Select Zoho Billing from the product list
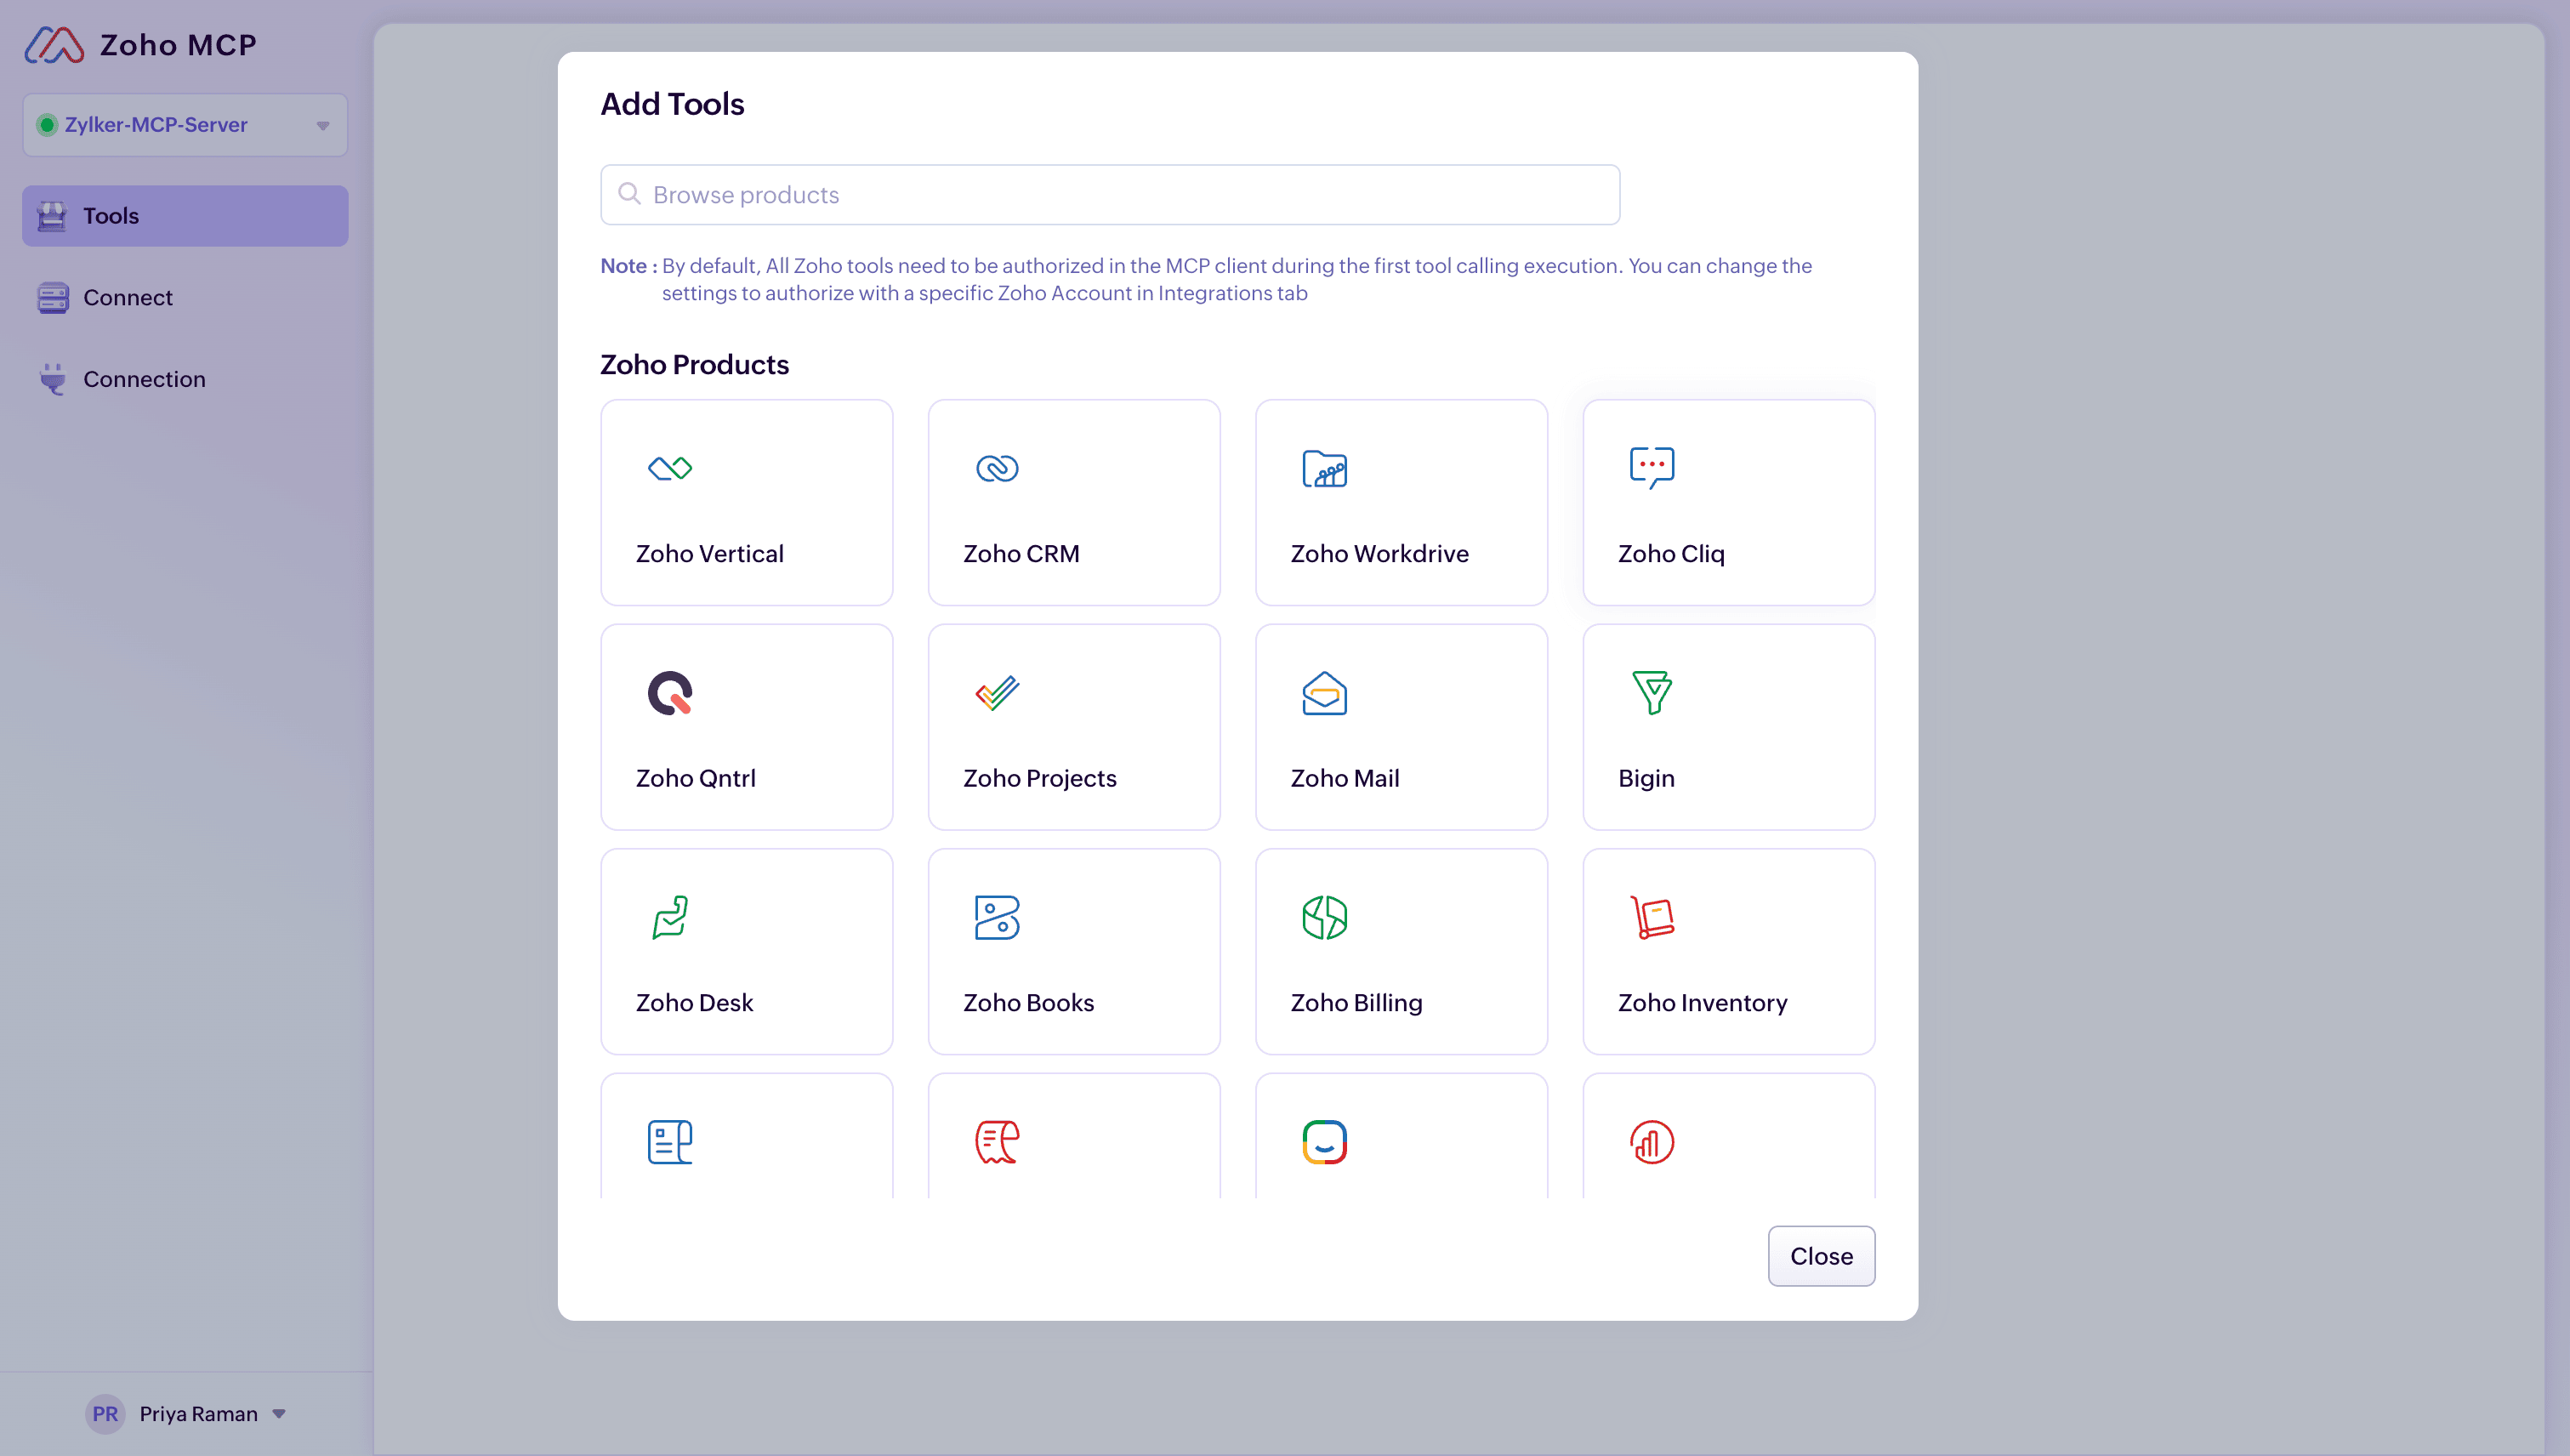This screenshot has width=2570, height=1456. (1400, 951)
